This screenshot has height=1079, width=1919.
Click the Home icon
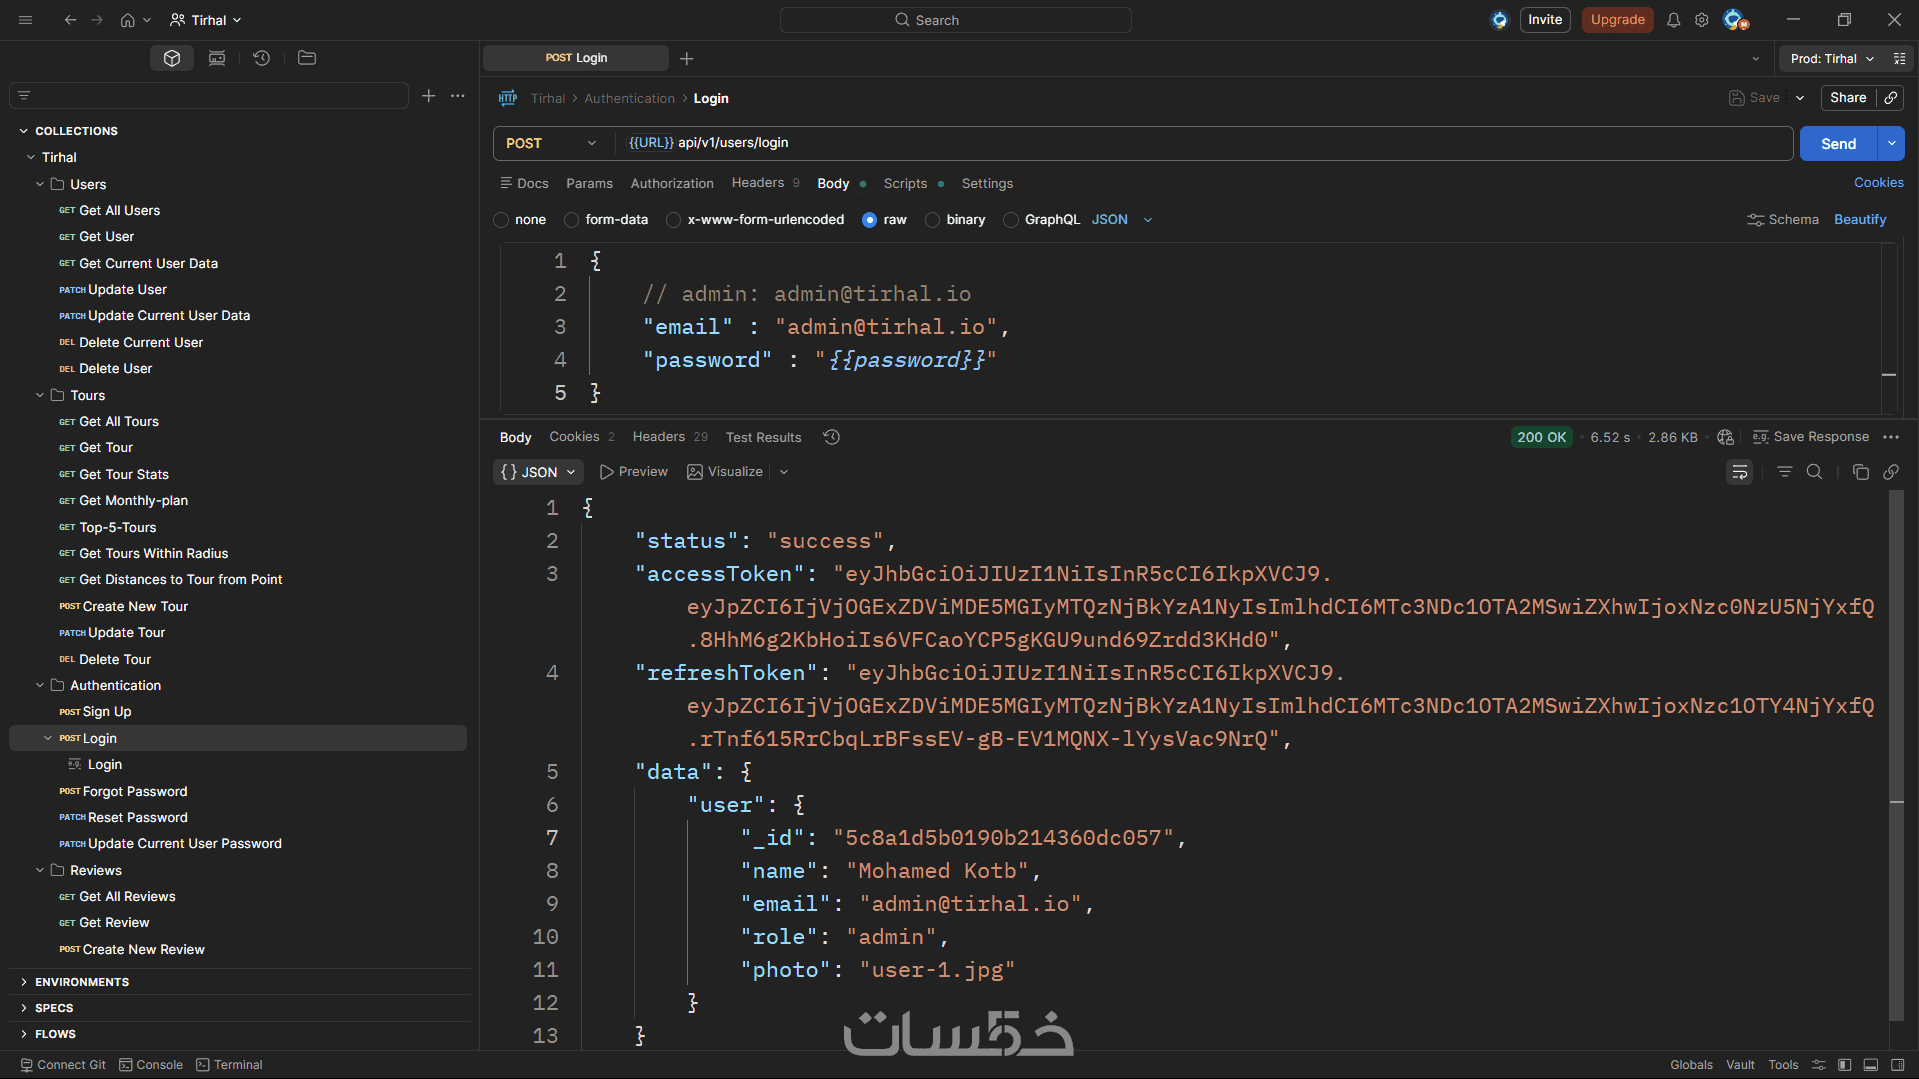coord(128,20)
